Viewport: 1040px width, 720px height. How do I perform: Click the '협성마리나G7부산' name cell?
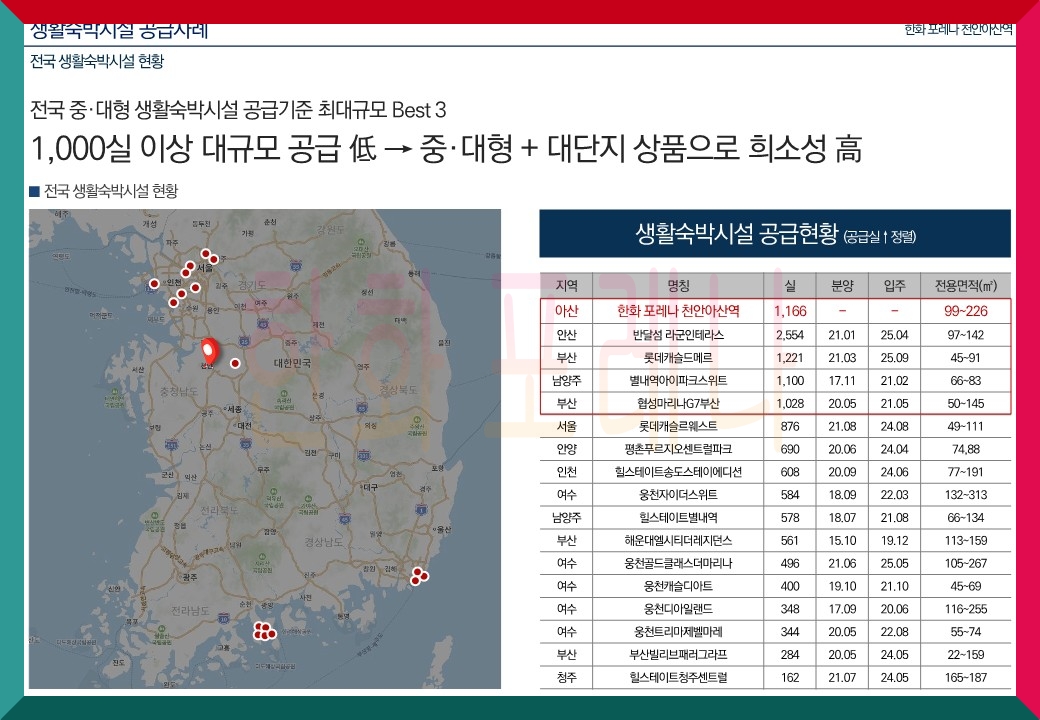[679, 403]
